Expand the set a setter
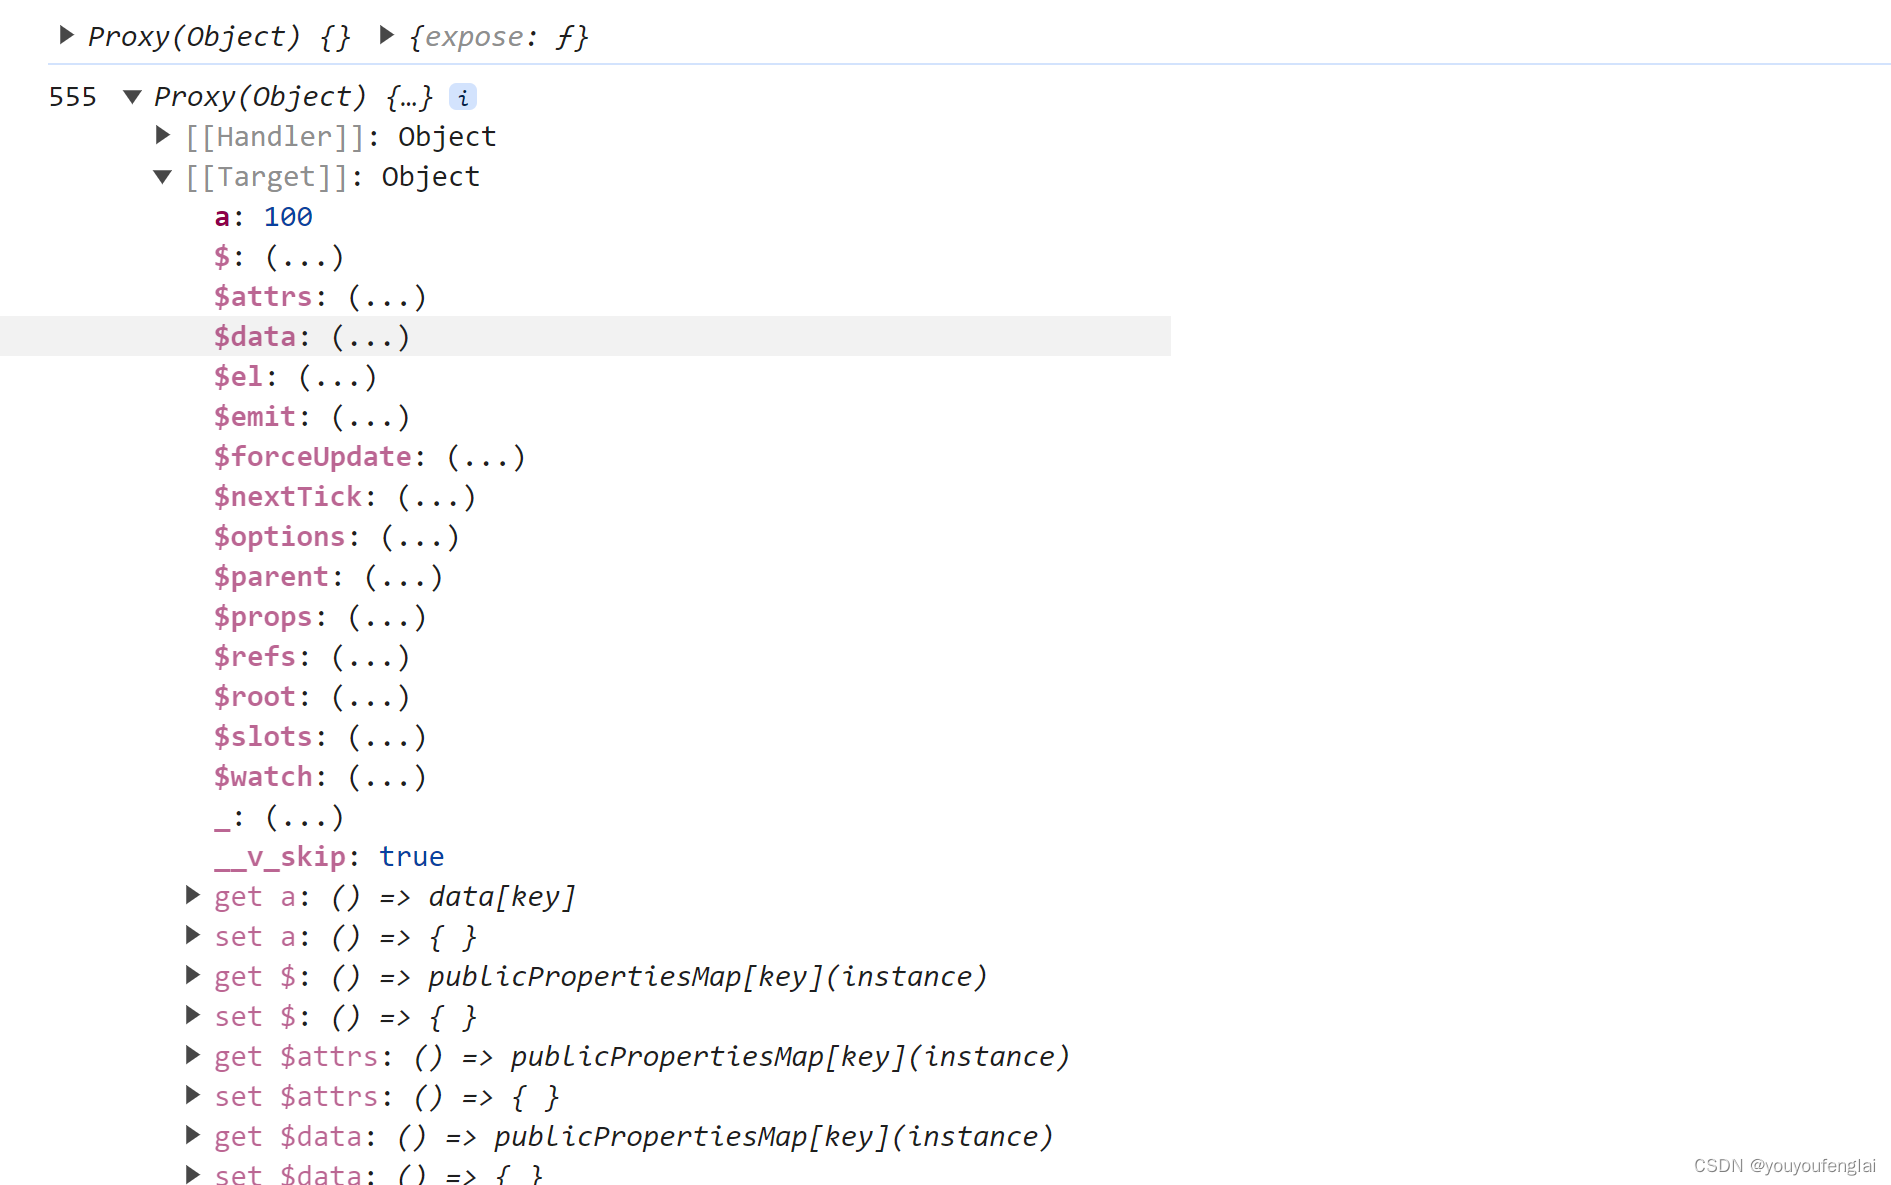This screenshot has height=1185, width=1891. pos(193,936)
